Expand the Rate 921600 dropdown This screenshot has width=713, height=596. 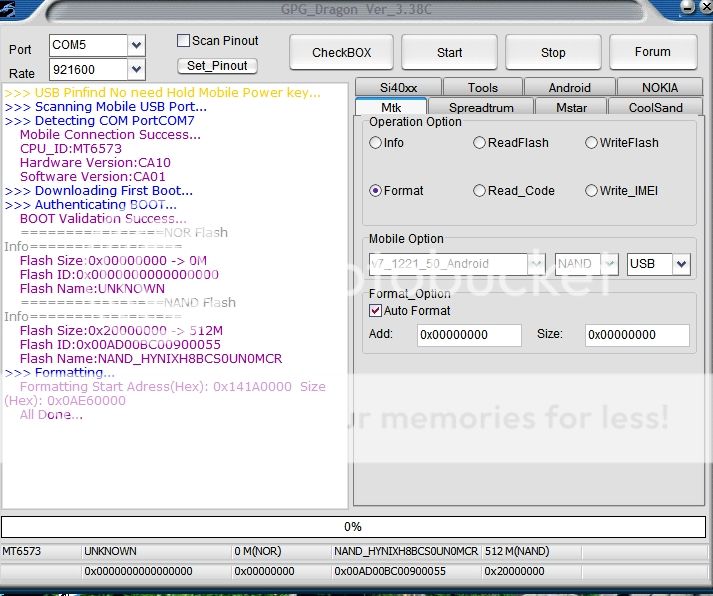point(136,70)
